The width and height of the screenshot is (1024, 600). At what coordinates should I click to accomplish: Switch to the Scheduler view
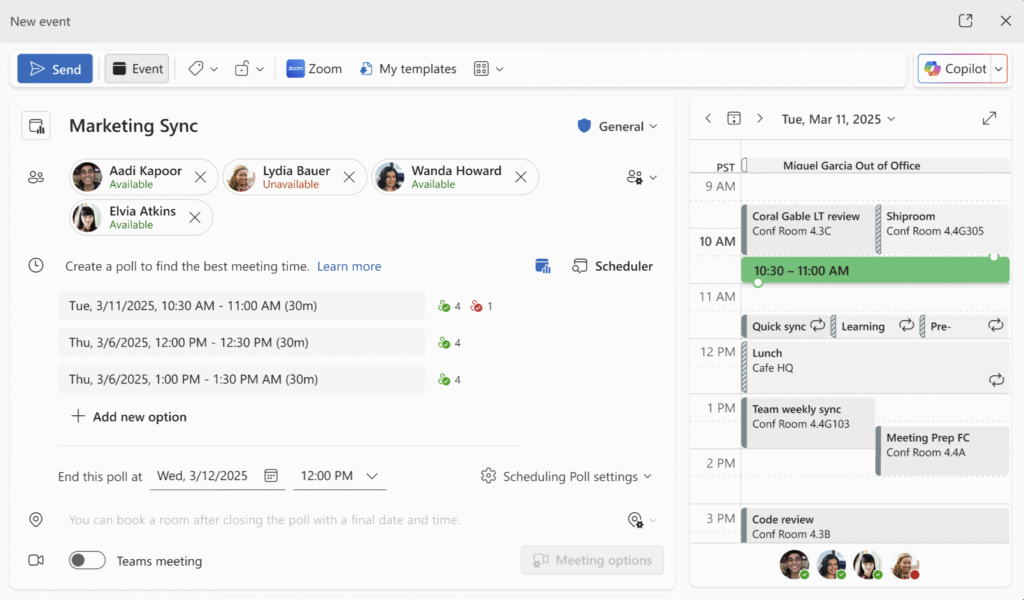612,266
